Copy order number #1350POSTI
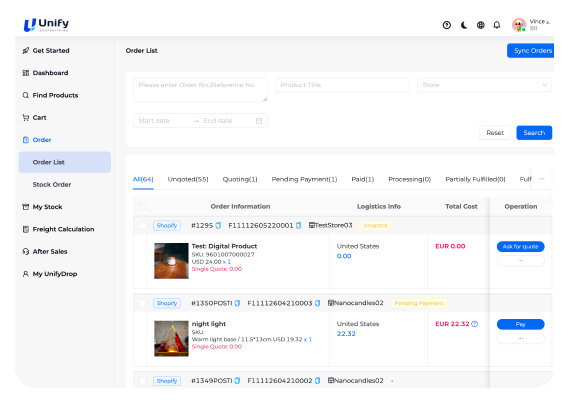 click(x=237, y=303)
